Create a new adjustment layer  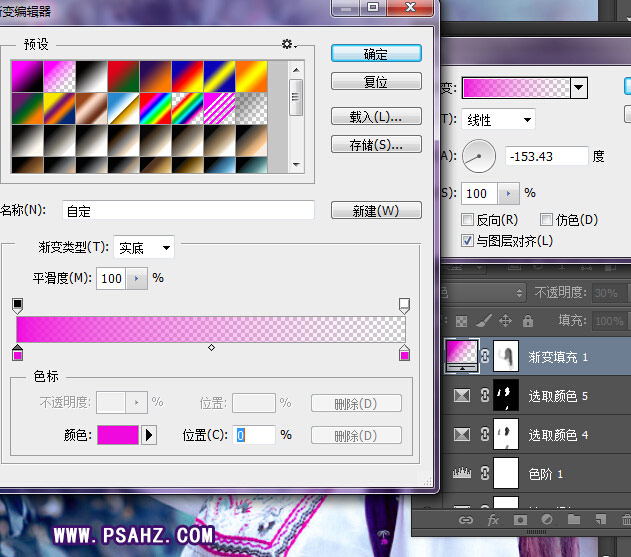click(x=546, y=520)
